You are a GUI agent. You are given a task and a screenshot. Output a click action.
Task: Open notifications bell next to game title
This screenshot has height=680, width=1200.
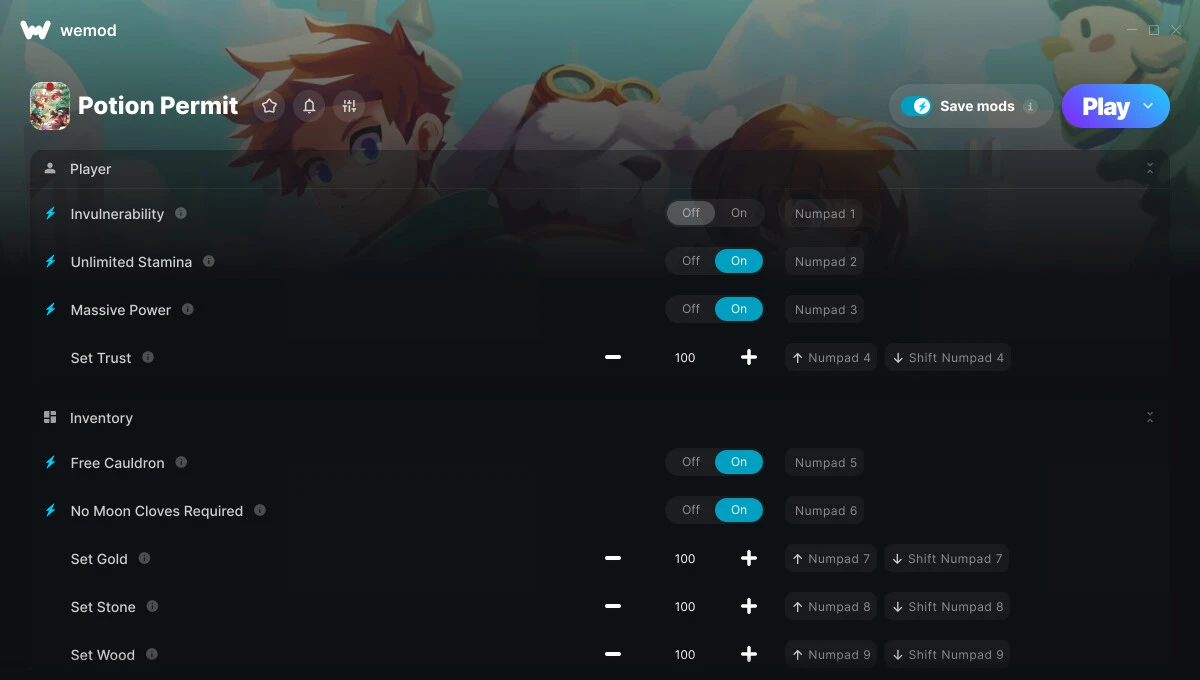tap(309, 106)
